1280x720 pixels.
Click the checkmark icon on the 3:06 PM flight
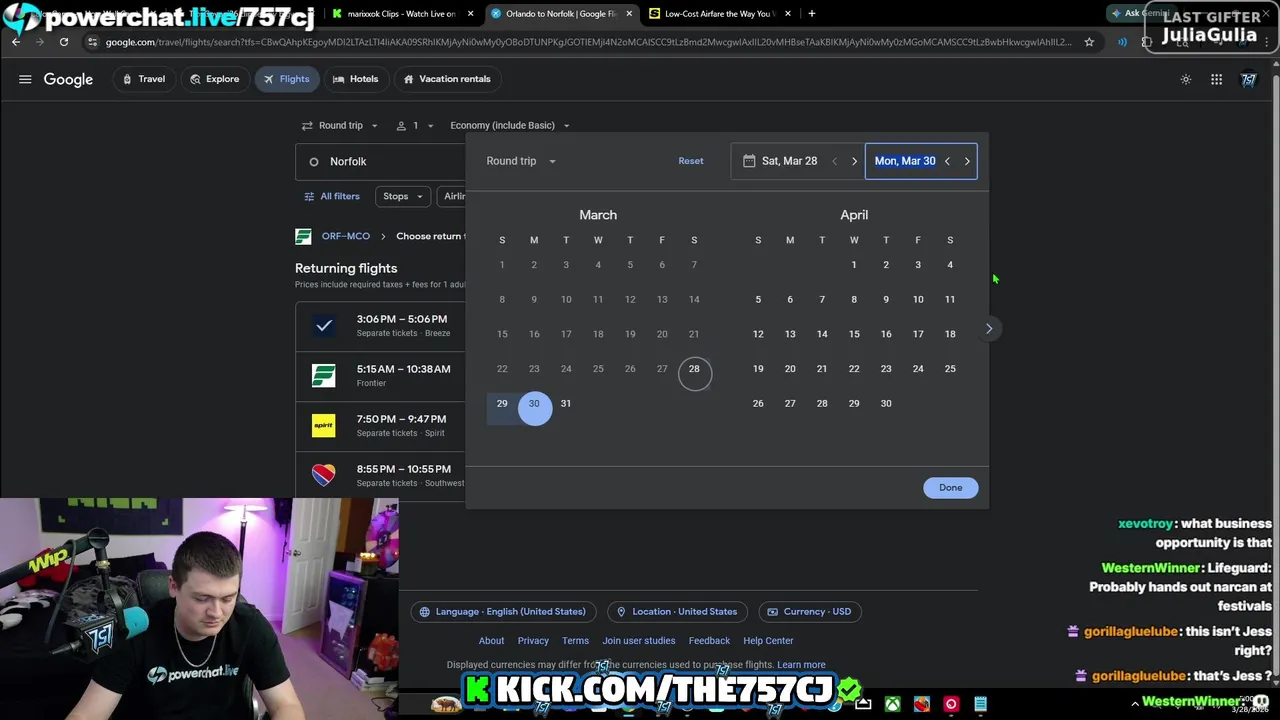pyautogui.click(x=323, y=325)
